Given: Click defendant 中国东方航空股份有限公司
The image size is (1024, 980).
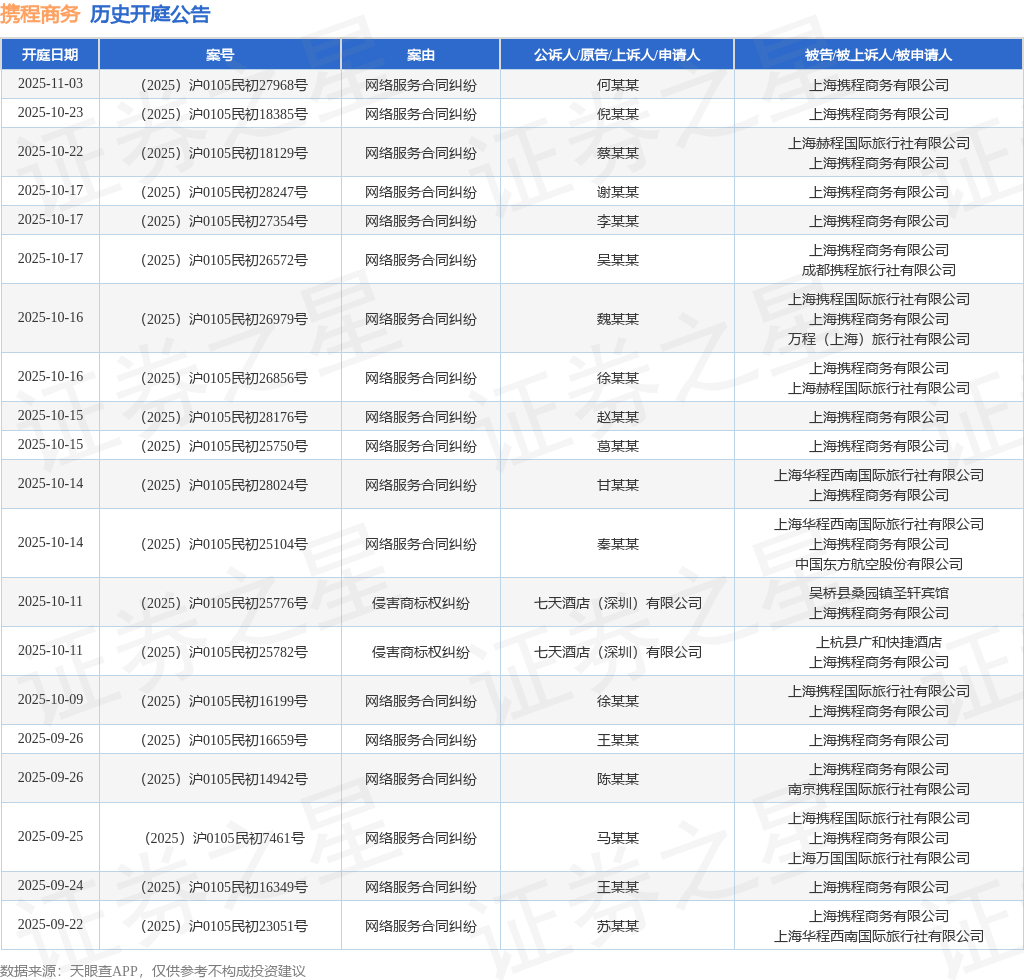Looking at the screenshot, I should coord(878,565).
